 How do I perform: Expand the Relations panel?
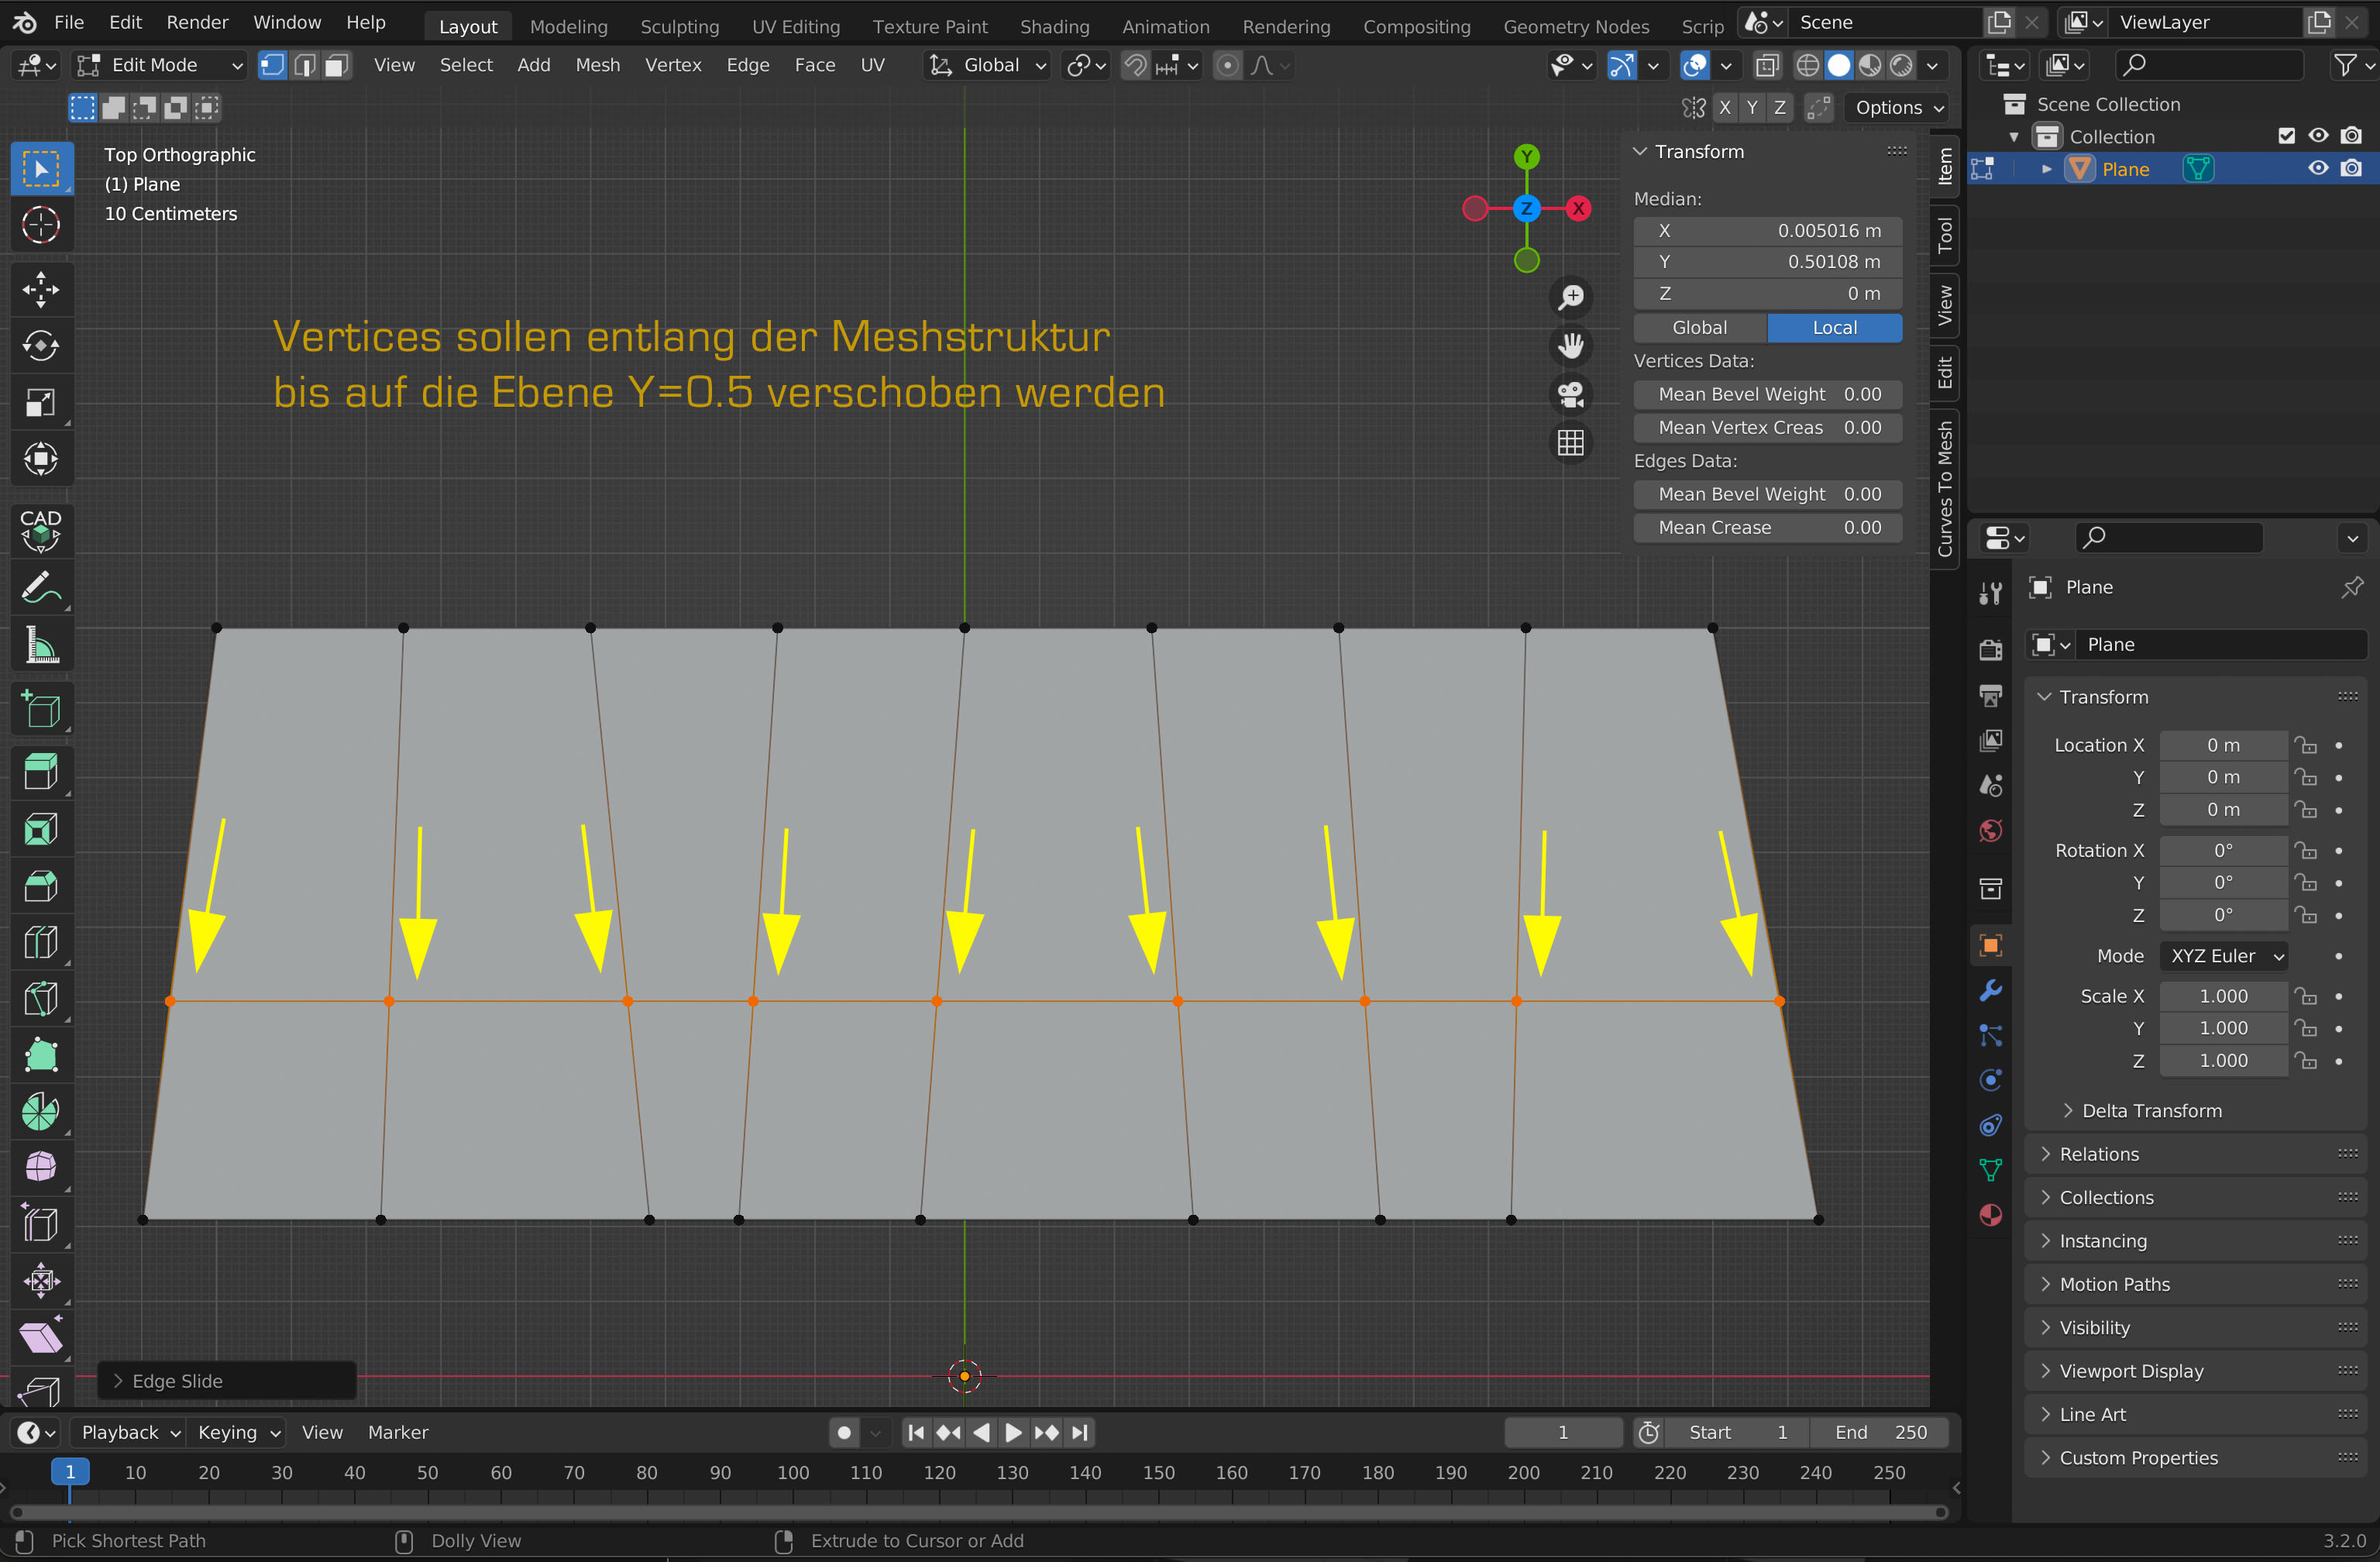pyautogui.click(x=2098, y=1154)
